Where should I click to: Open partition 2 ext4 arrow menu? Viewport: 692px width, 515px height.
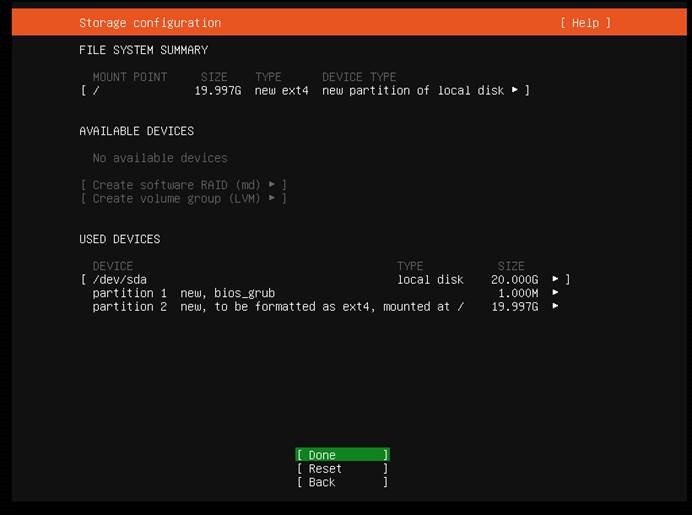[555, 306]
